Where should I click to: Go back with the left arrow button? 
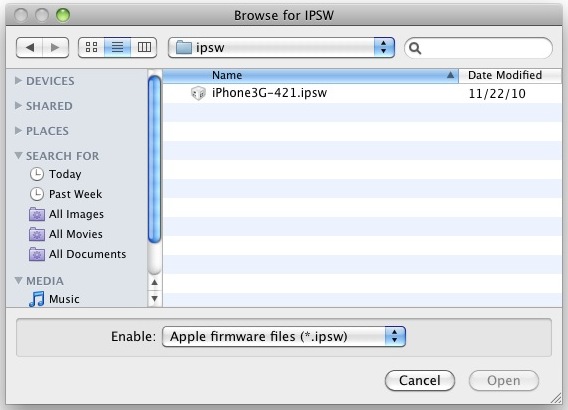tap(29, 47)
